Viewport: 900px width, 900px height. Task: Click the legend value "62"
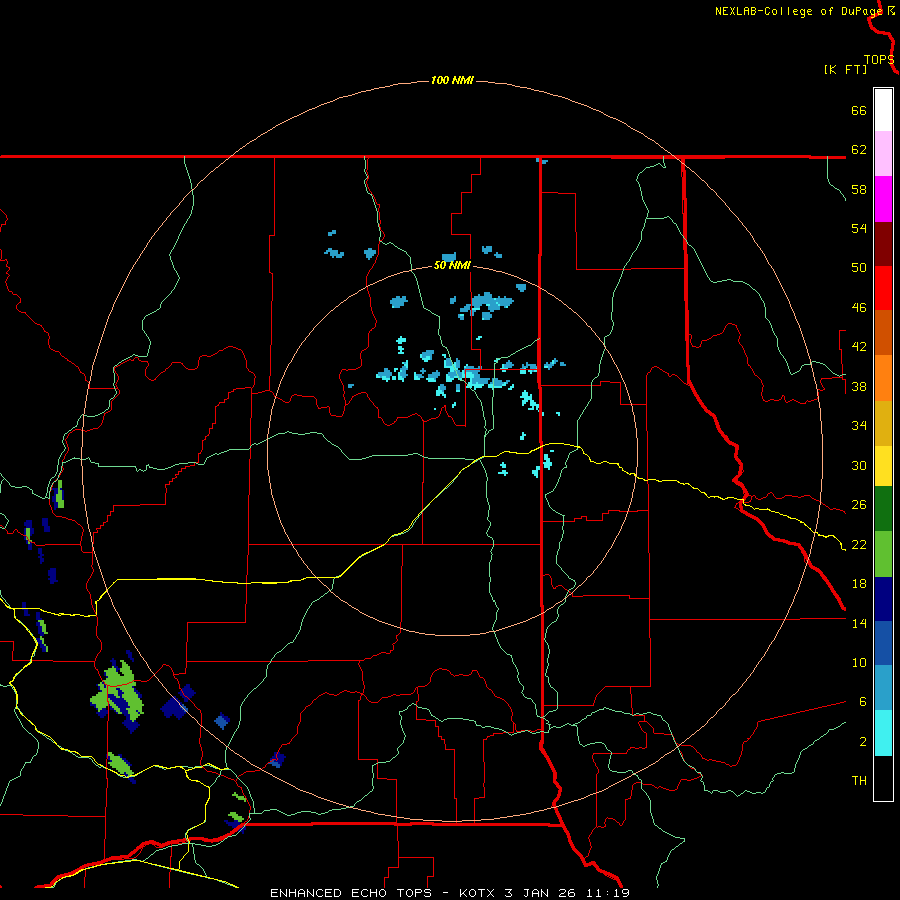click(x=859, y=150)
